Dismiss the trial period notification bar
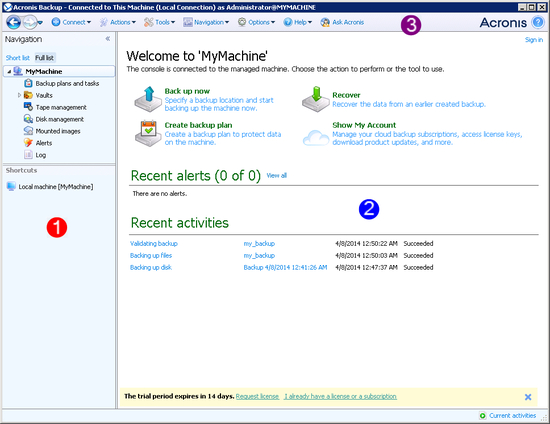550x424 pixels. 528,397
